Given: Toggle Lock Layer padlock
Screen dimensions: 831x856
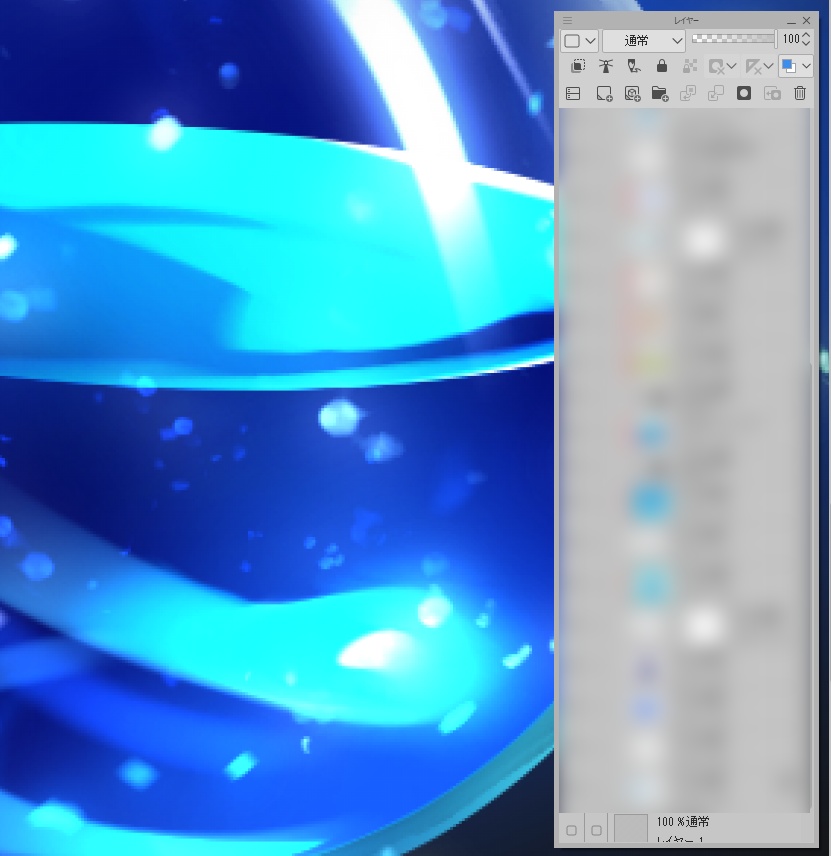Looking at the screenshot, I should coord(661,67).
